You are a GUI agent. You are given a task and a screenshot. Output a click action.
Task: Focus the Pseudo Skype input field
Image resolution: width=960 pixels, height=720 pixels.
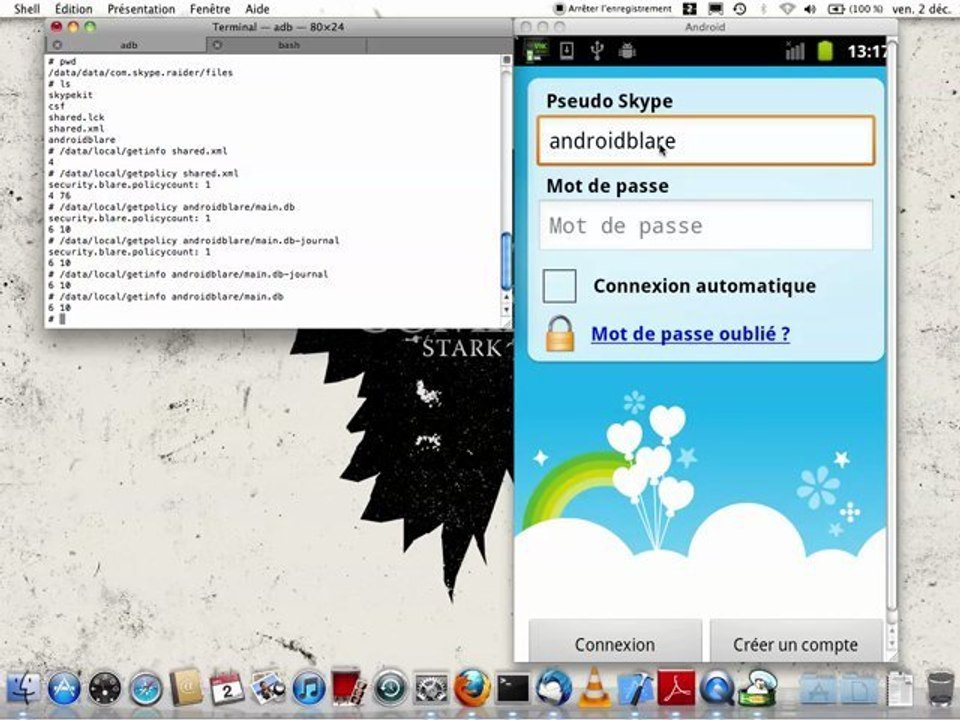click(706, 141)
